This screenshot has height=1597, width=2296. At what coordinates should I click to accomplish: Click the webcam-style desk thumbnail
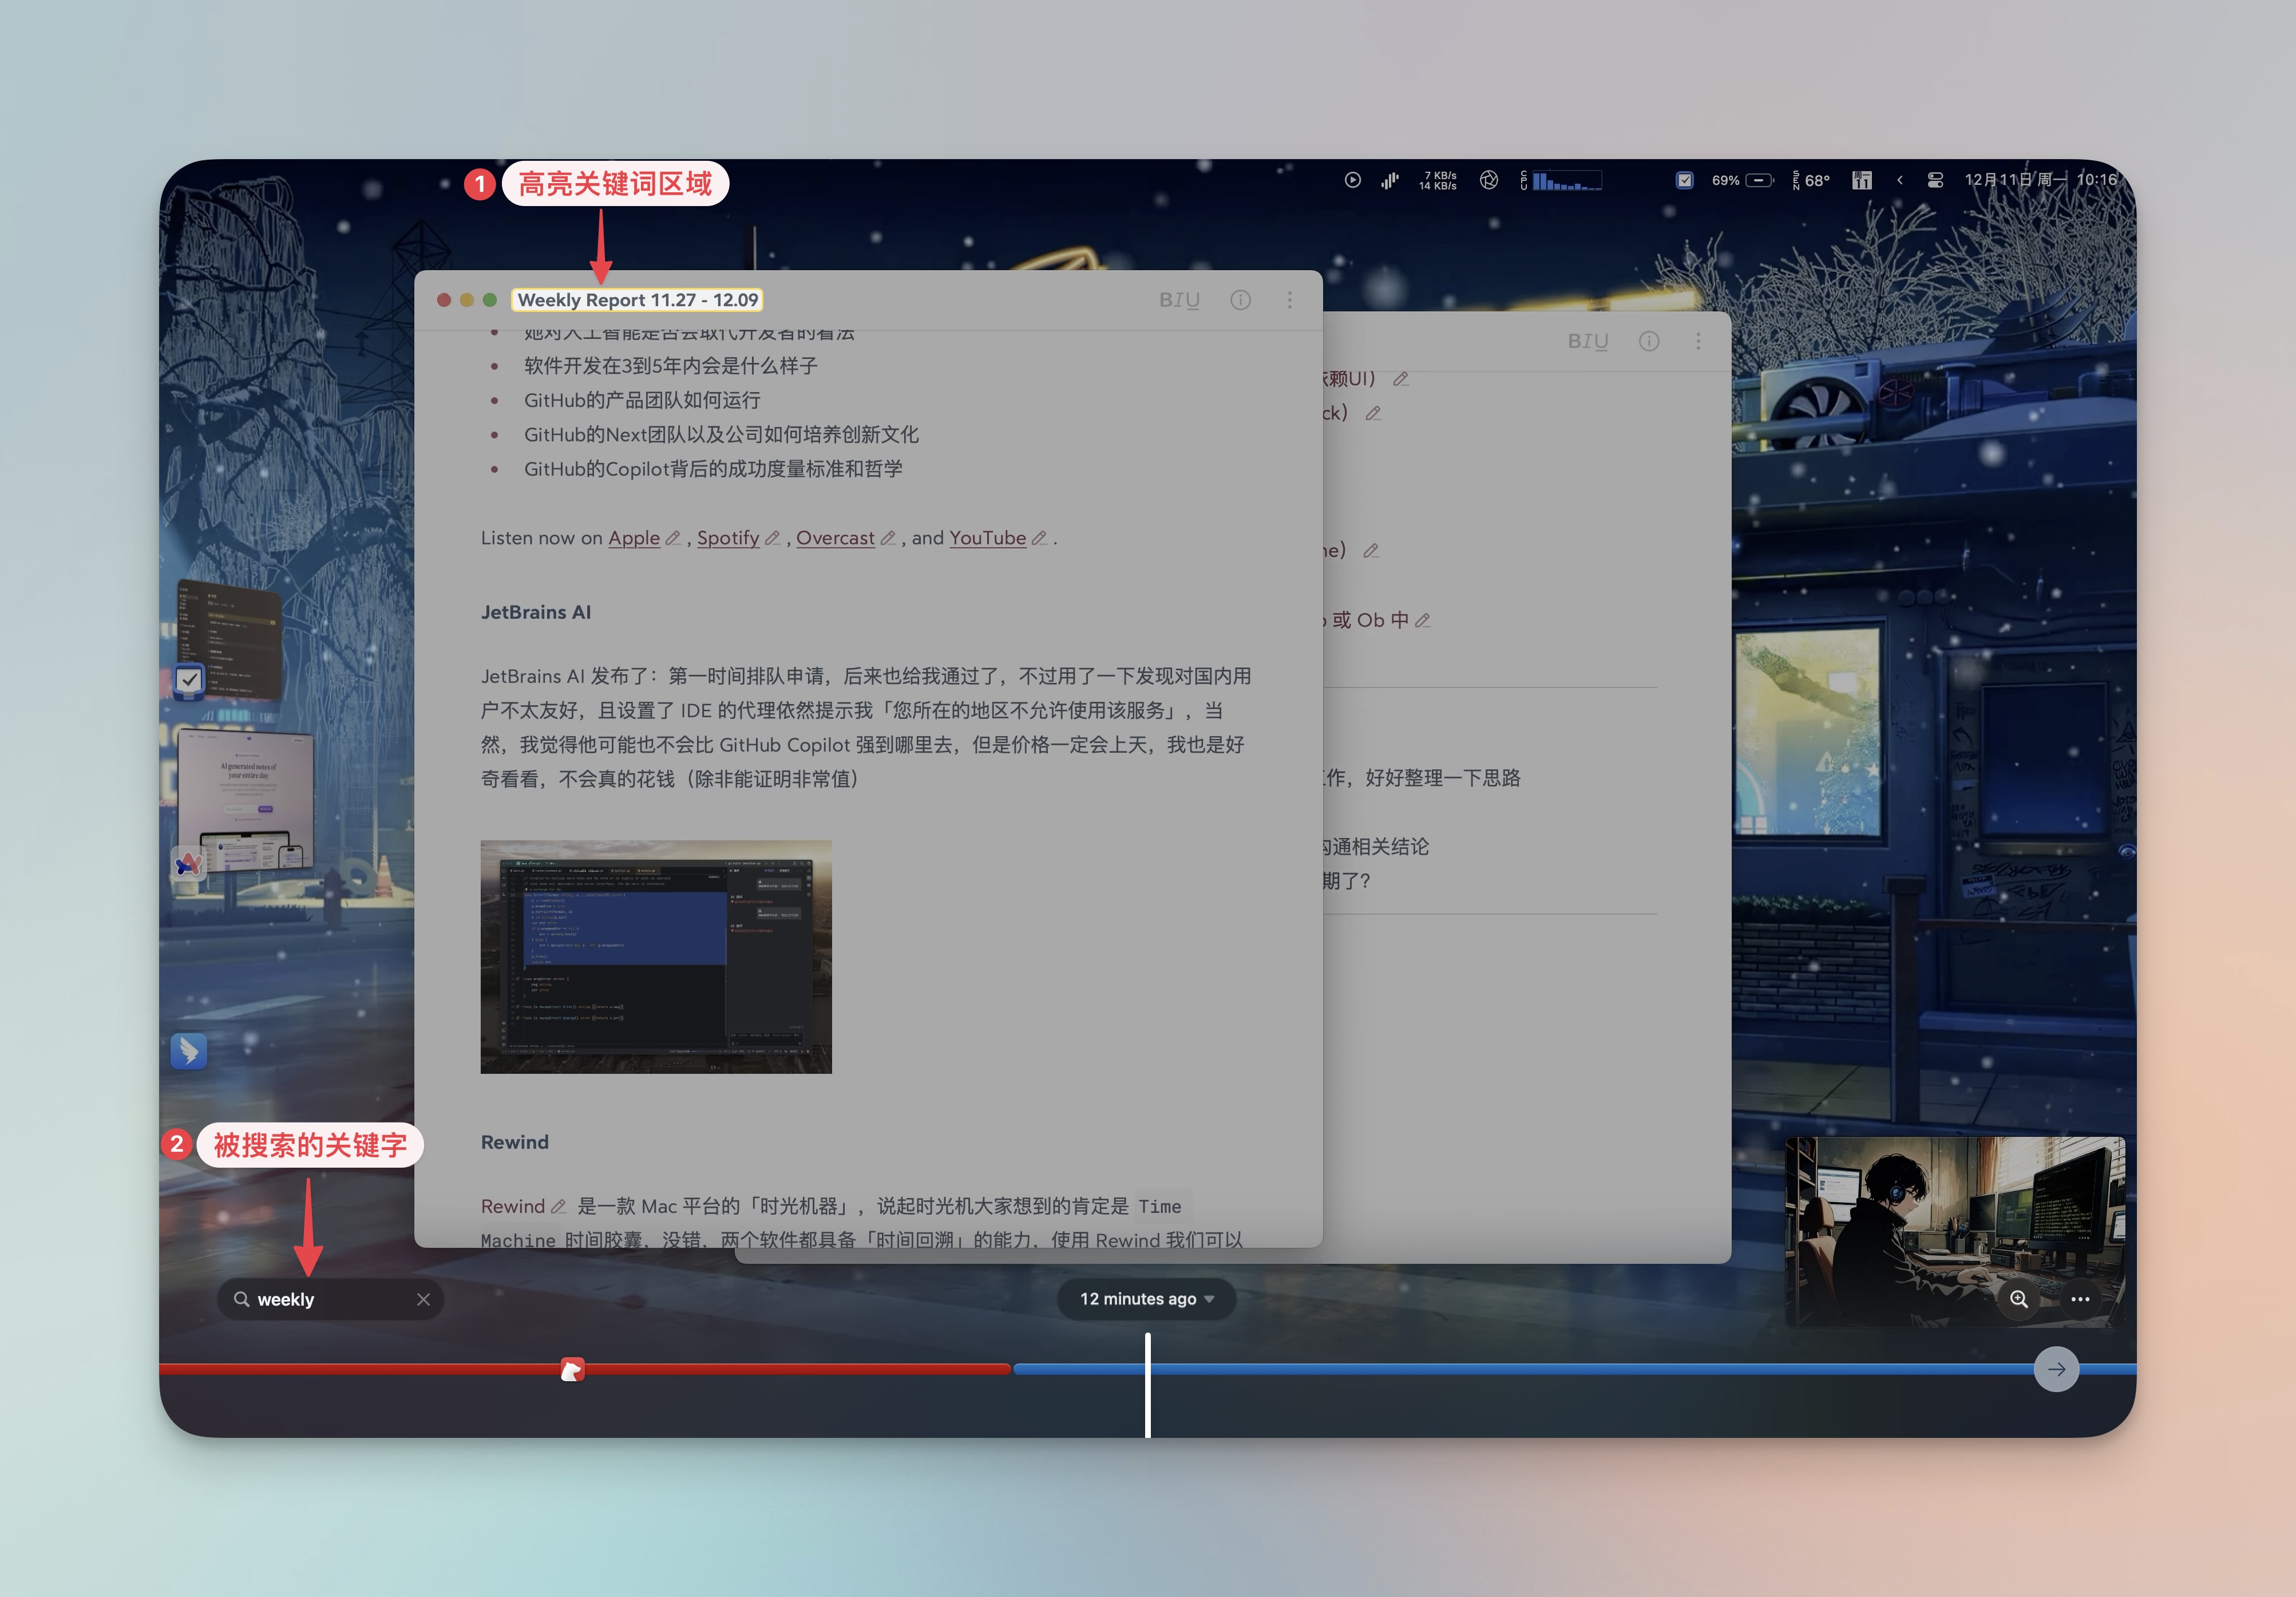pos(1955,1231)
